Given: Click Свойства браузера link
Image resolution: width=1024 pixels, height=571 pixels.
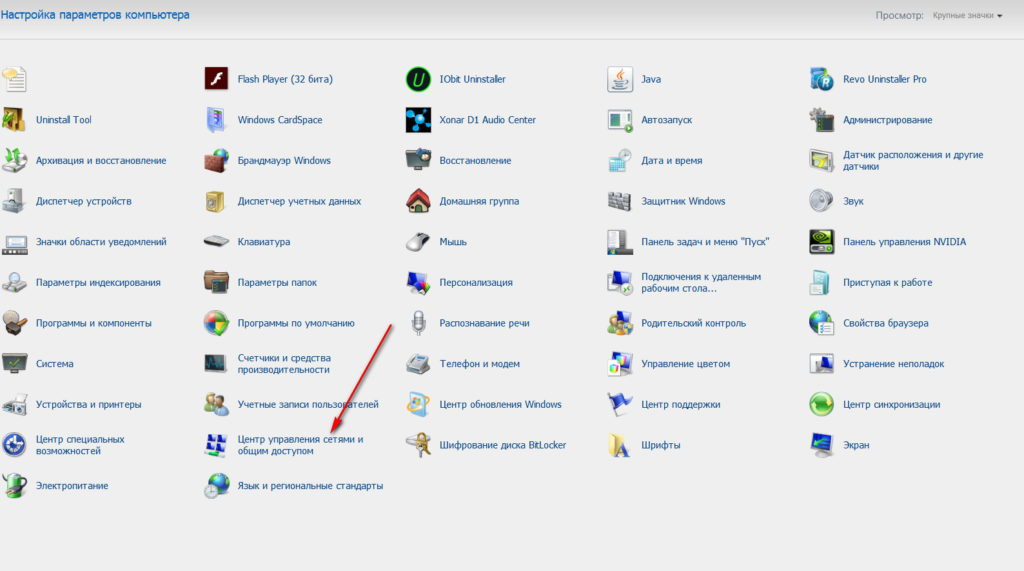Looking at the screenshot, I should (886, 323).
